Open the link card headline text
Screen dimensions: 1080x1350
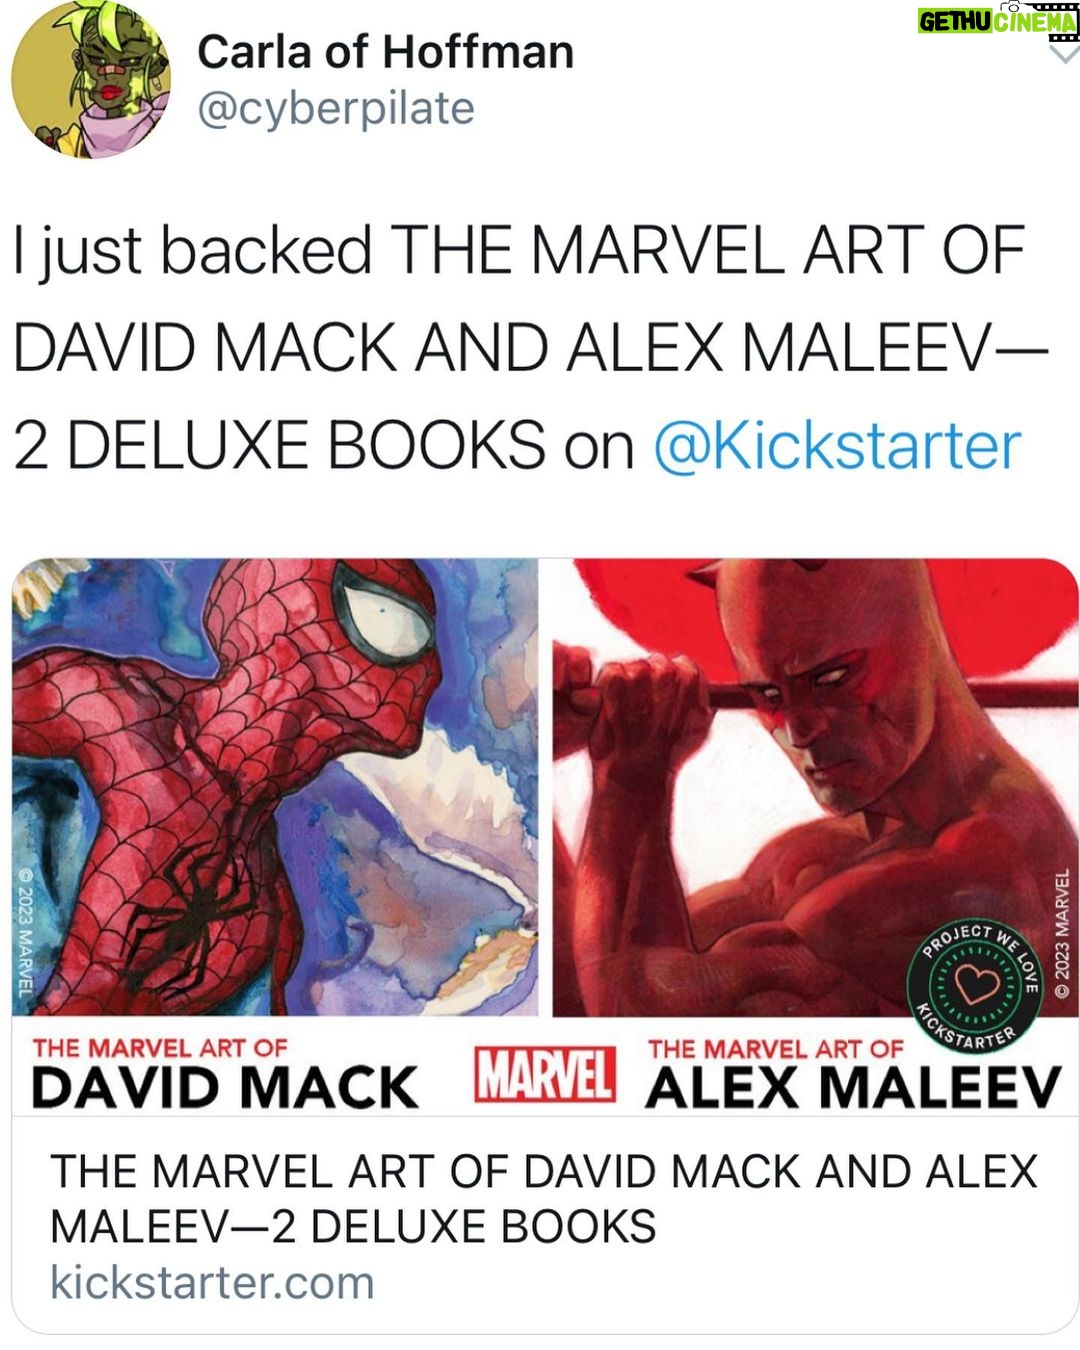click(545, 1199)
